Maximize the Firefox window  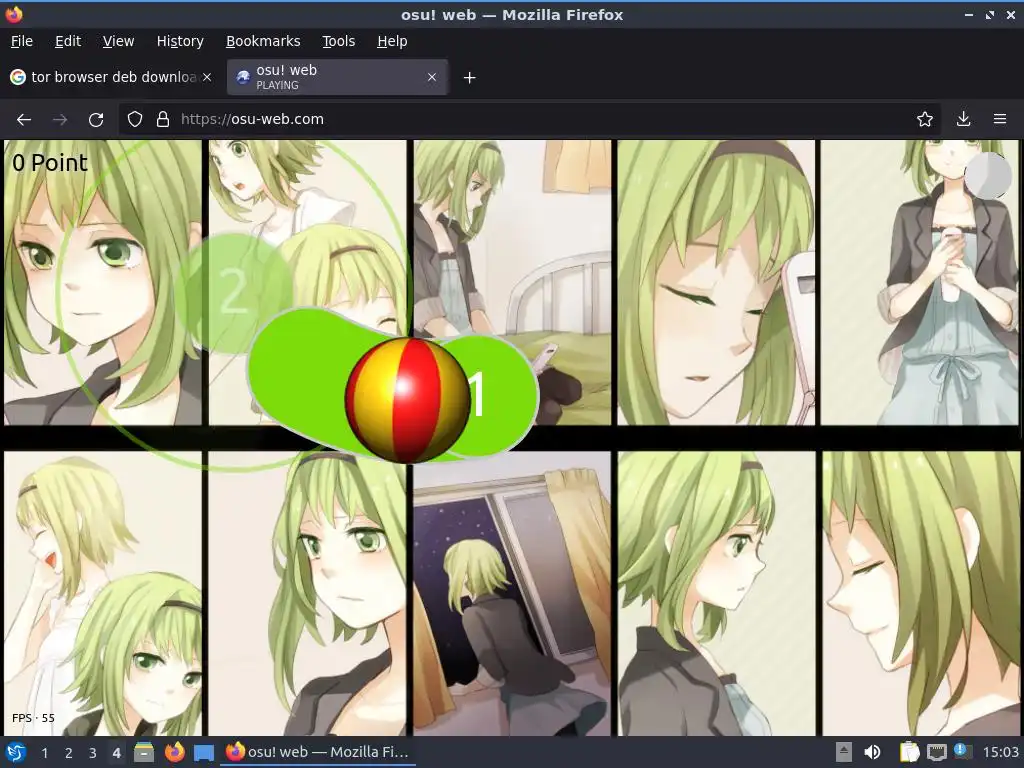click(x=989, y=14)
